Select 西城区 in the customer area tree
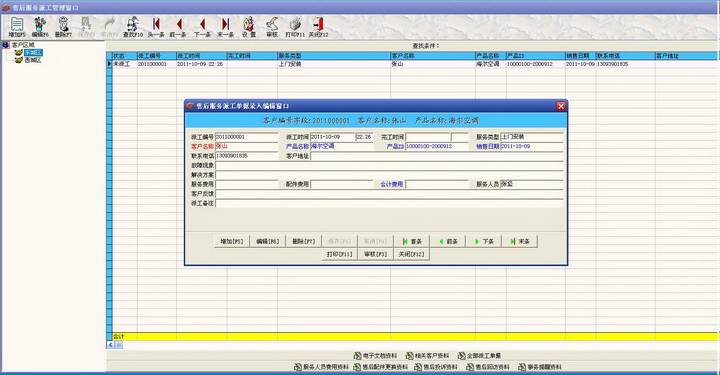Viewport: 720px width, 375px height. (x=33, y=60)
